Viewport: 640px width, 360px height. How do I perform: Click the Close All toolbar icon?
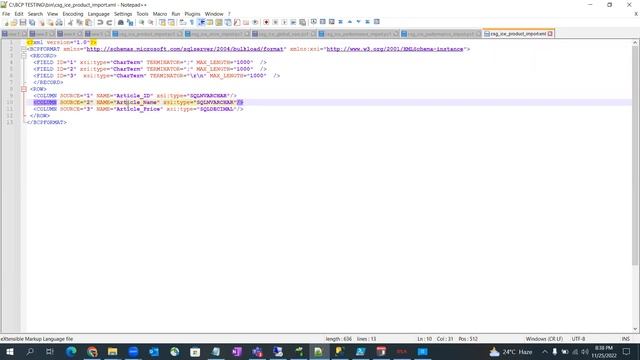pos(50,22)
